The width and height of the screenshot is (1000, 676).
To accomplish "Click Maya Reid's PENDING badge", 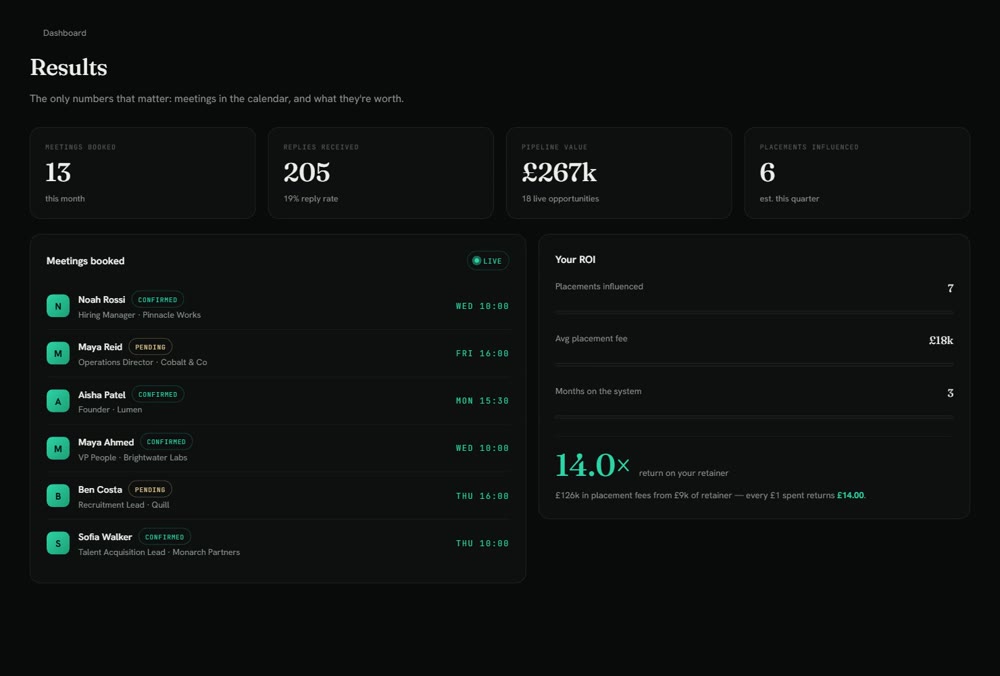I will click(x=151, y=347).
